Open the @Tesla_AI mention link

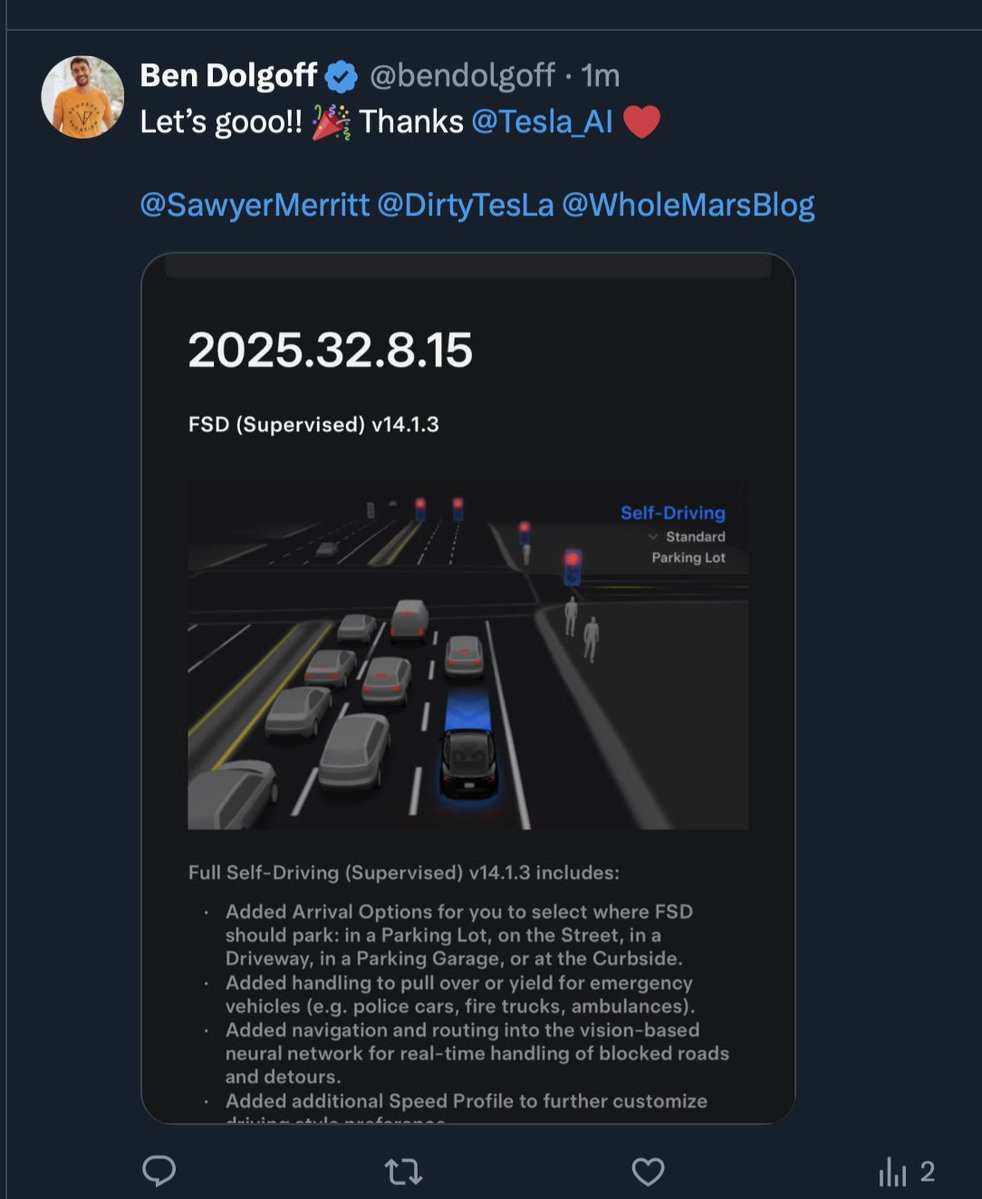pos(542,122)
